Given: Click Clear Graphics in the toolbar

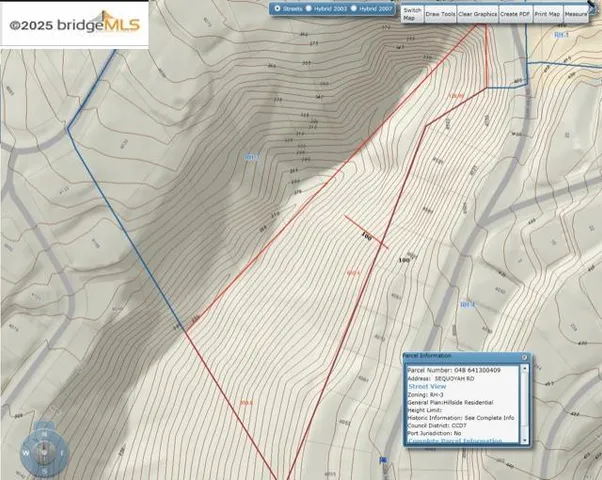Looking at the screenshot, I should 477,14.
